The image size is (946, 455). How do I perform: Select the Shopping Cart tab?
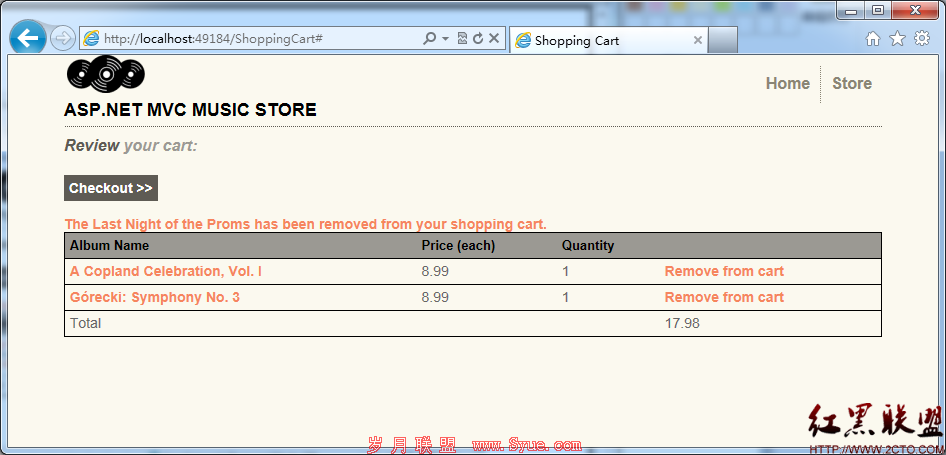pos(608,40)
